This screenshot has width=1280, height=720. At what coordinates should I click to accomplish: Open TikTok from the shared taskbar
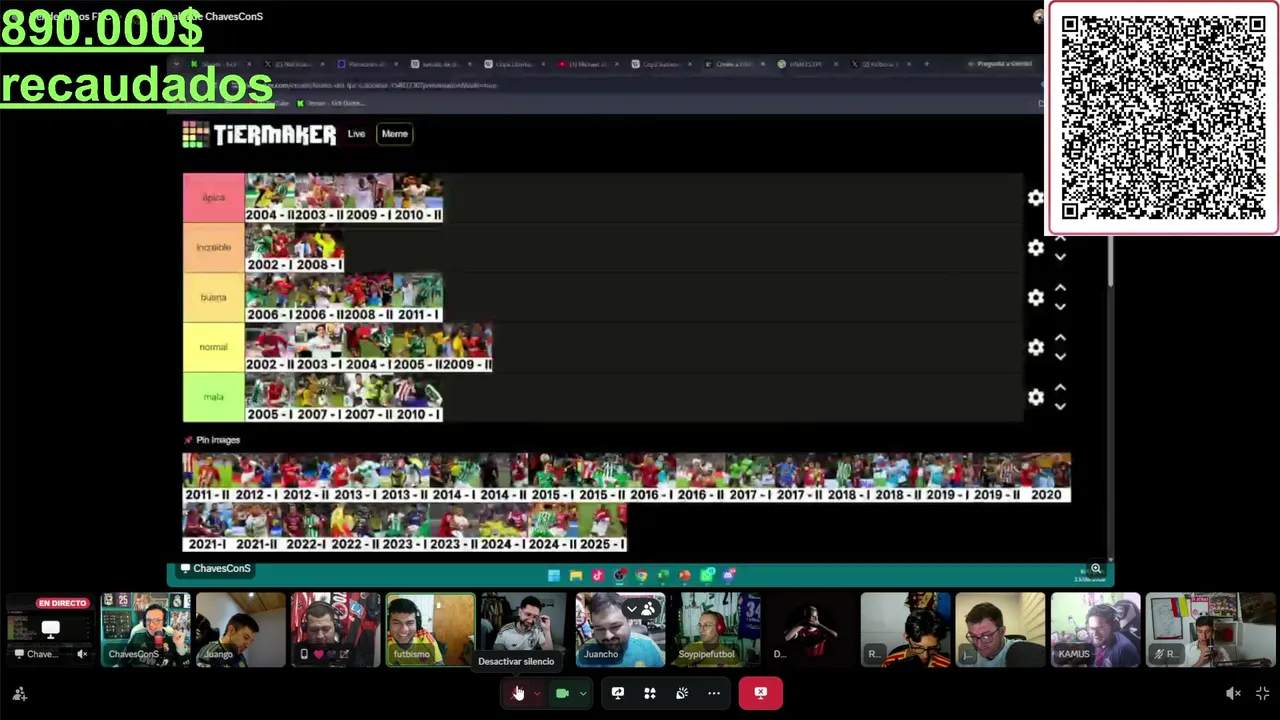[x=598, y=575]
